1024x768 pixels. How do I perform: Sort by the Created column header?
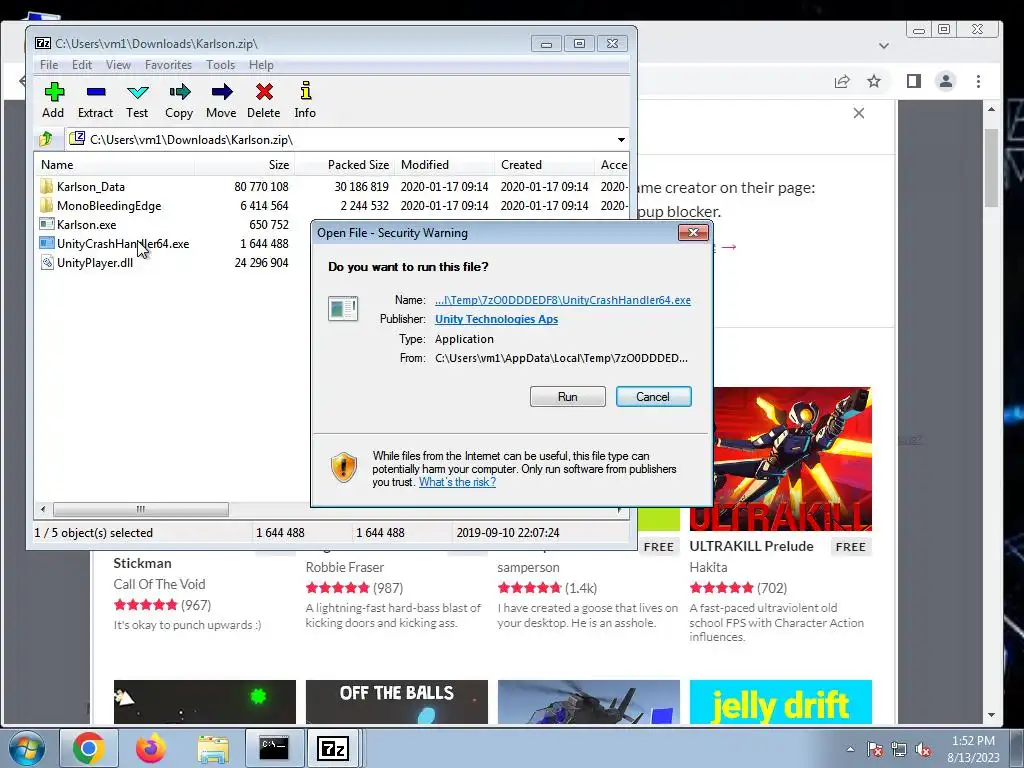click(545, 165)
